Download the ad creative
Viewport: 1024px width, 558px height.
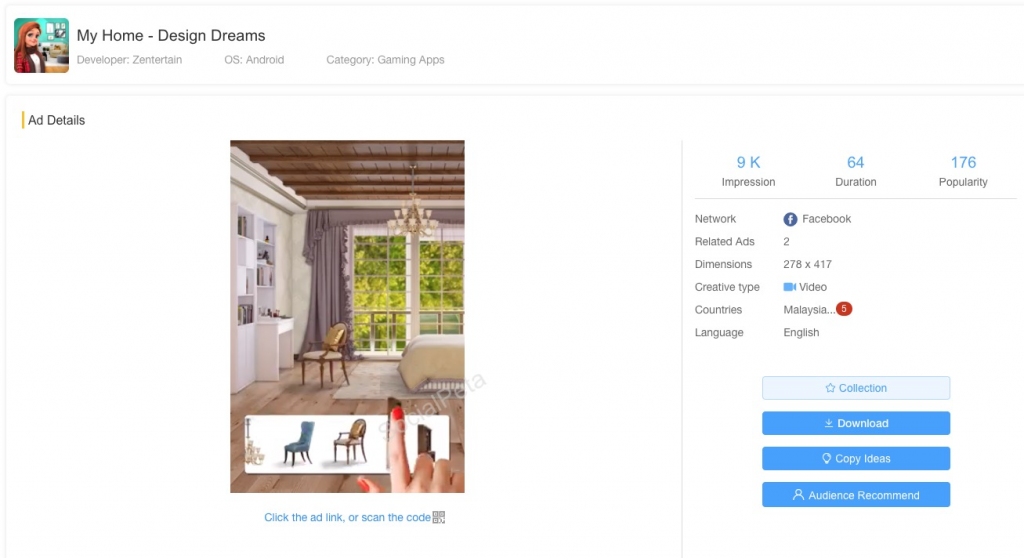[x=856, y=423]
